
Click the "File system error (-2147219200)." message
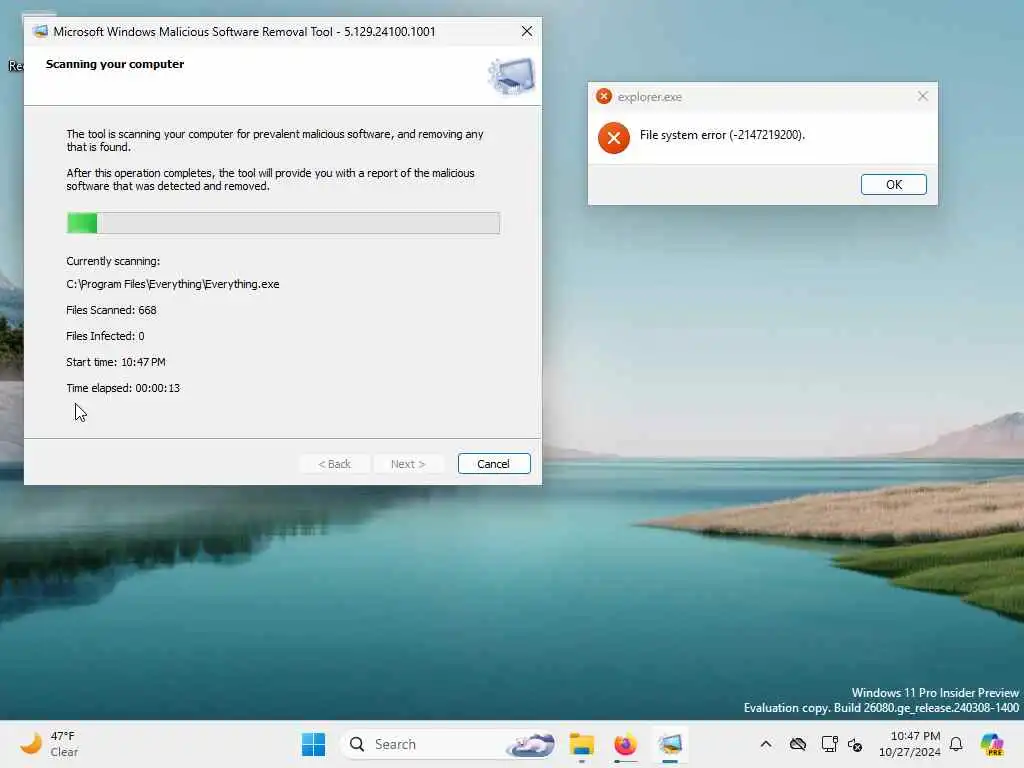[722, 135]
